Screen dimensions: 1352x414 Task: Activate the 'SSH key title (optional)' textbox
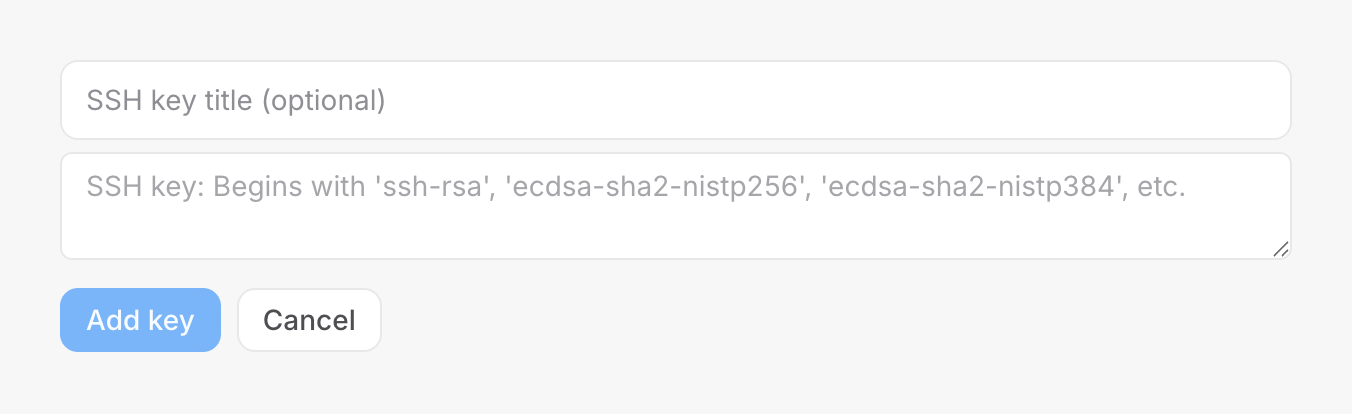pos(675,100)
